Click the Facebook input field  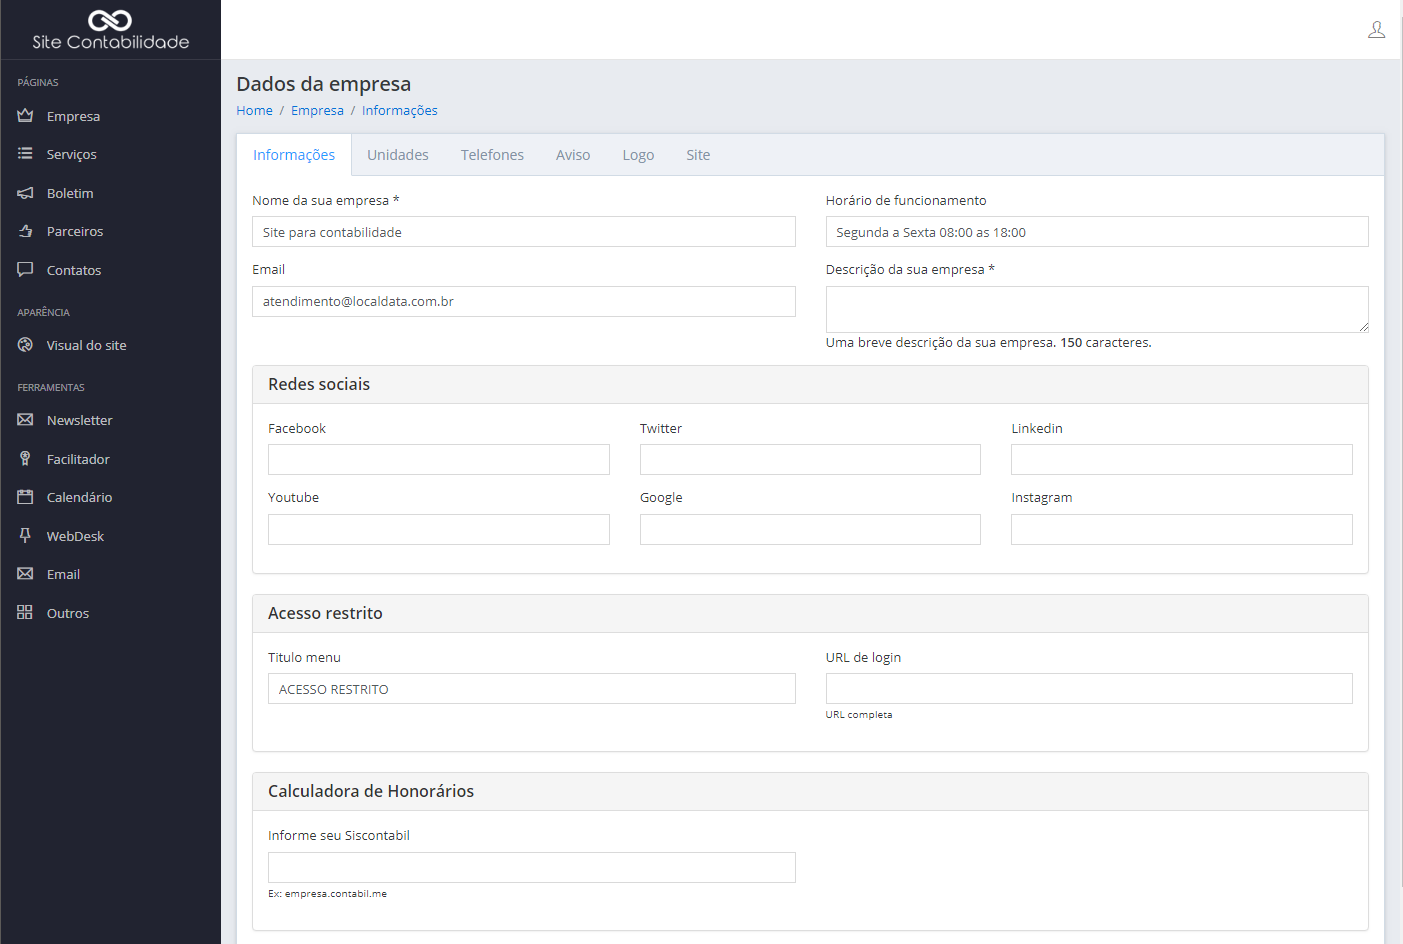tap(438, 460)
